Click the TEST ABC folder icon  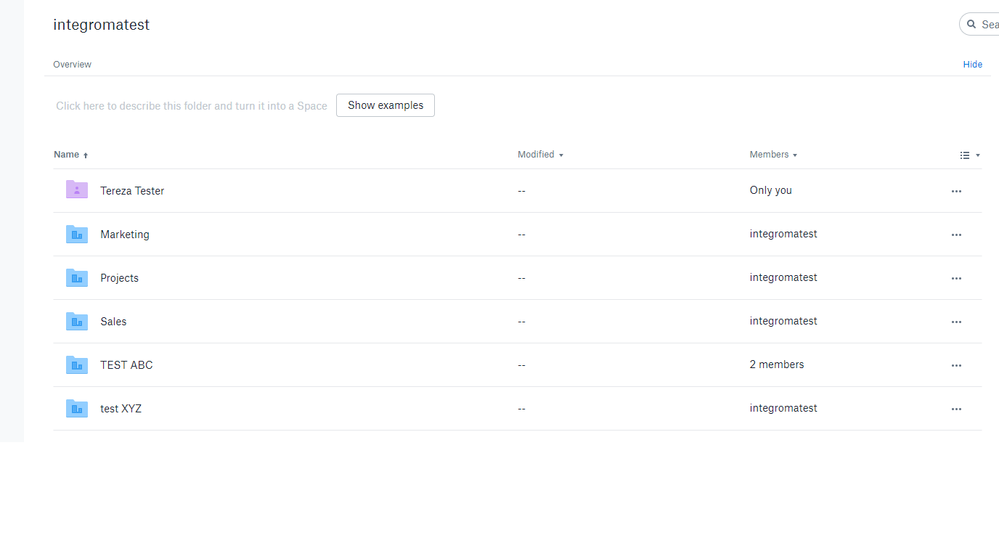[77, 365]
